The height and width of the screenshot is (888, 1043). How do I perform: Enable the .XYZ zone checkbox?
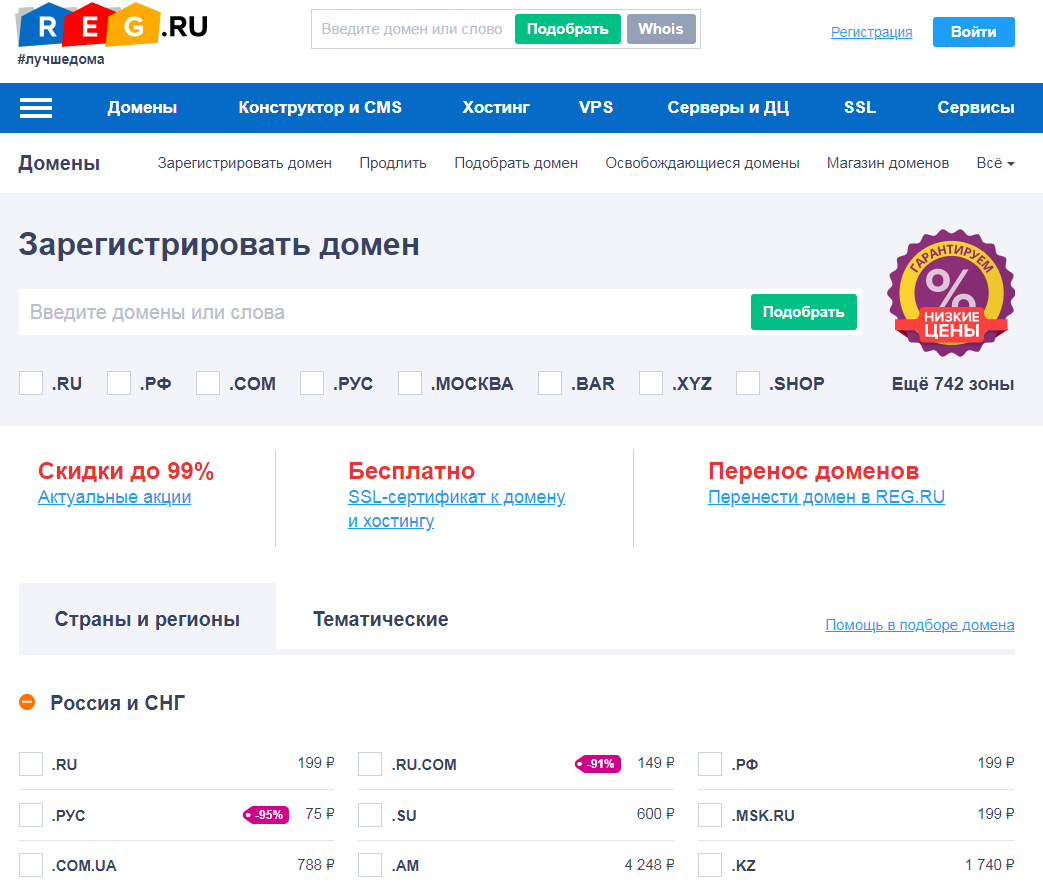coord(651,383)
